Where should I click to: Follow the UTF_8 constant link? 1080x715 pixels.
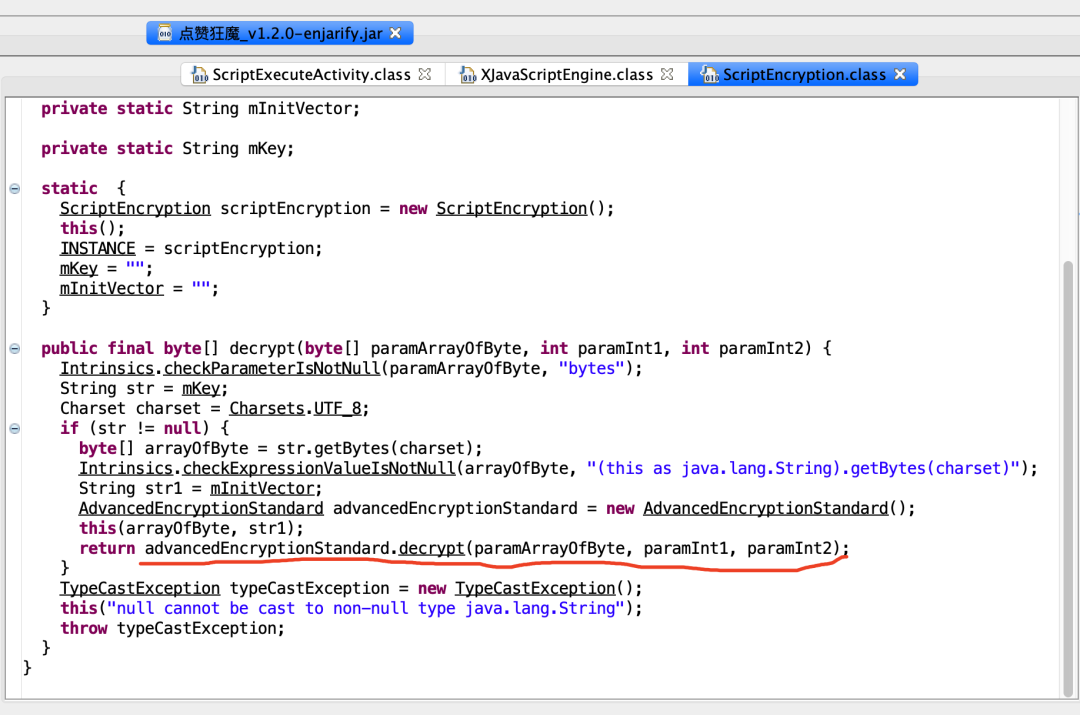[338, 408]
